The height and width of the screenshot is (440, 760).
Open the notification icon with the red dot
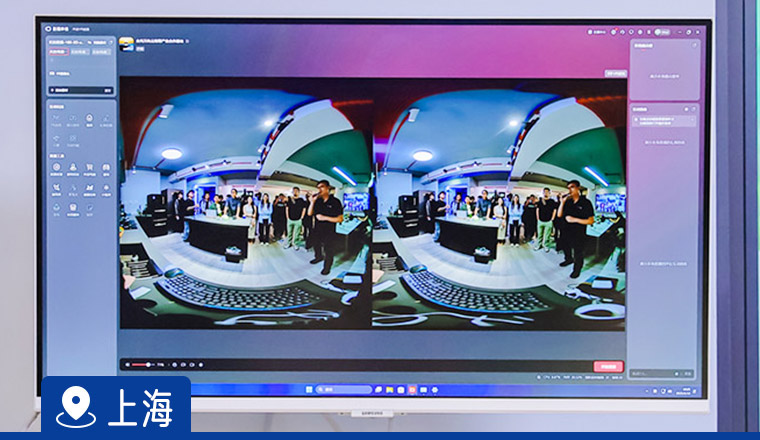pyautogui.click(x=614, y=32)
